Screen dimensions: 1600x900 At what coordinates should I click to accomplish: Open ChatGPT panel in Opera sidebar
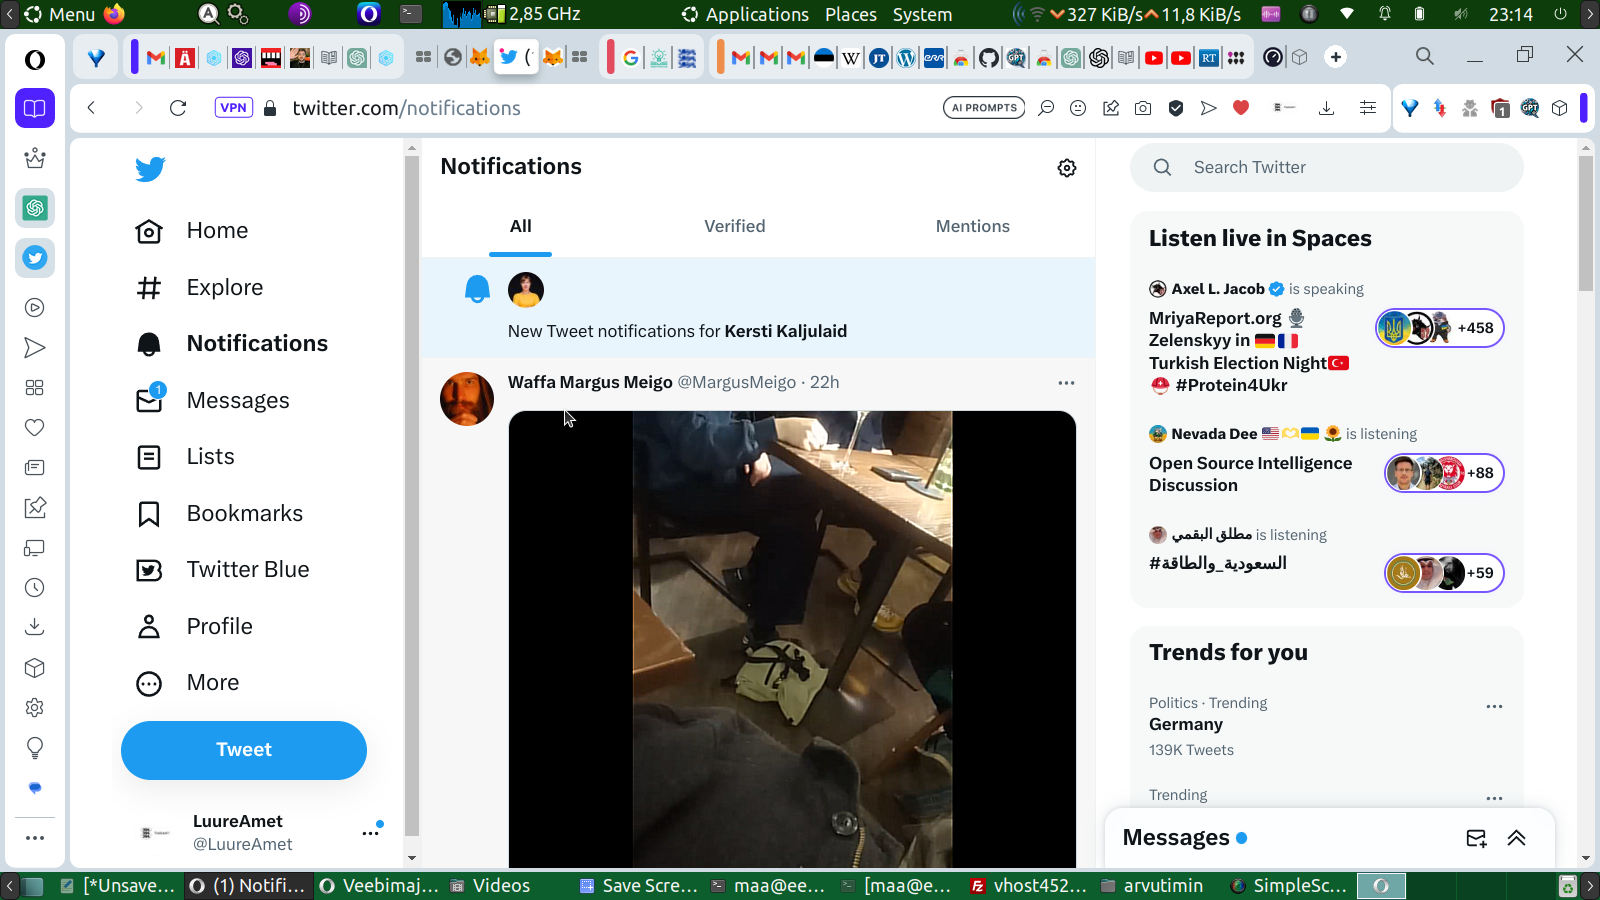point(35,208)
